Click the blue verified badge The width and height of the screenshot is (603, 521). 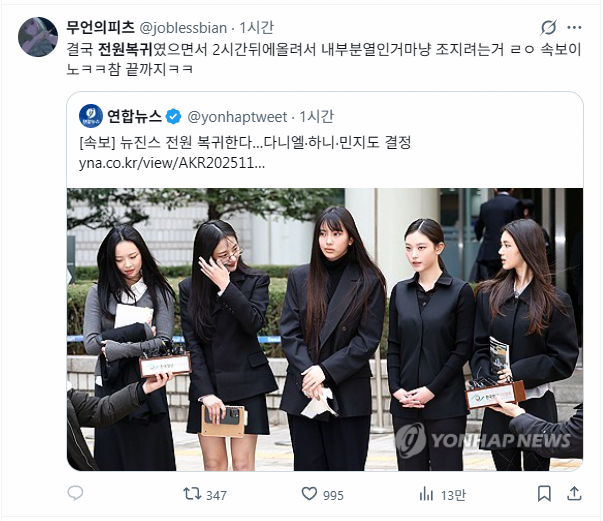(x=174, y=117)
